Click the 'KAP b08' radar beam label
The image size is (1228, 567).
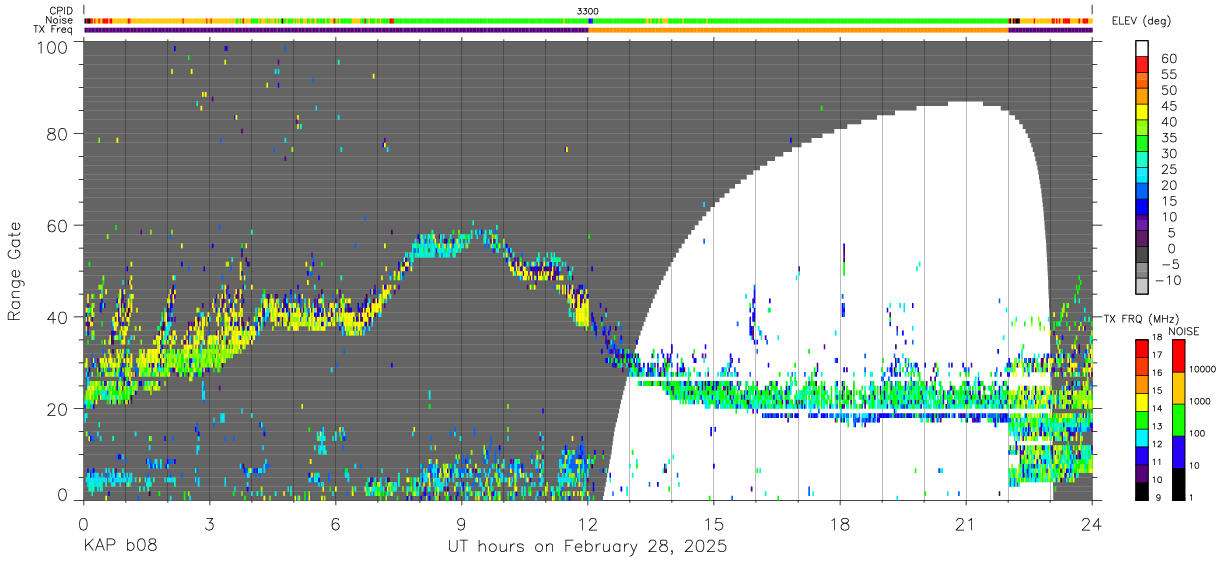coord(119,547)
